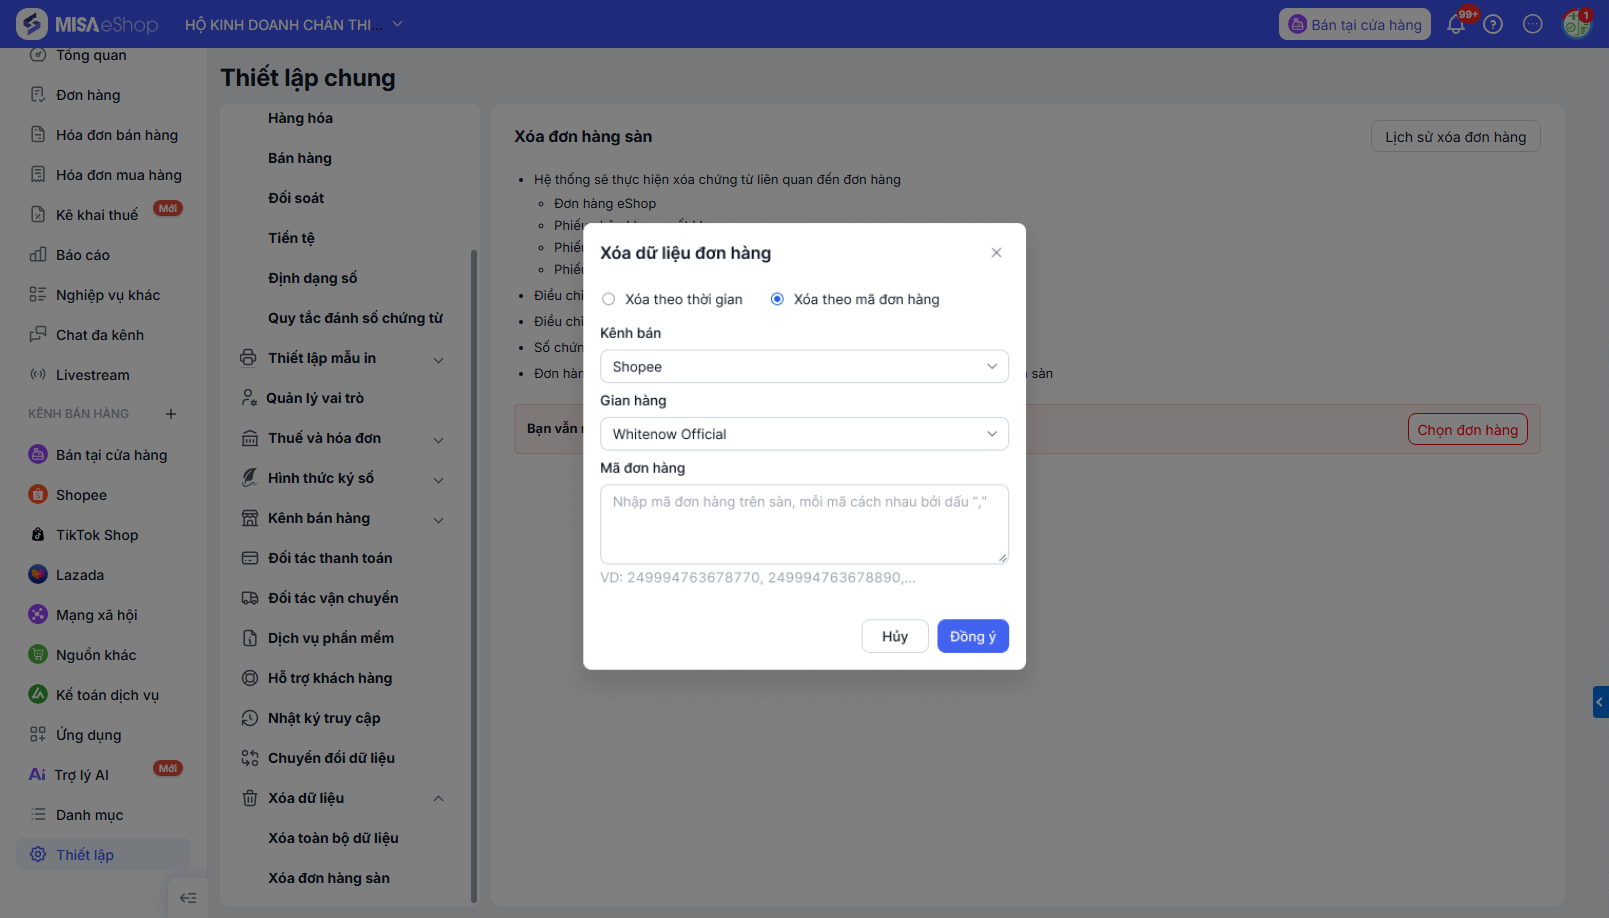
Task: Click the user avatar icon
Action: coord(1577,24)
